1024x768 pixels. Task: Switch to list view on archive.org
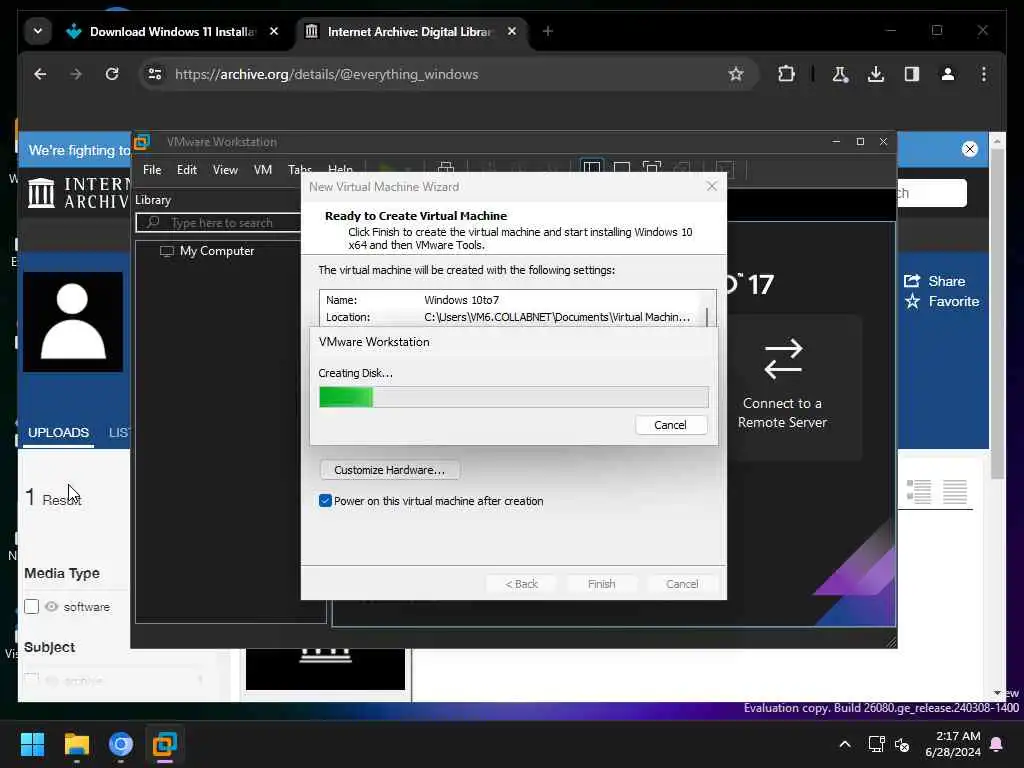coord(919,491)
